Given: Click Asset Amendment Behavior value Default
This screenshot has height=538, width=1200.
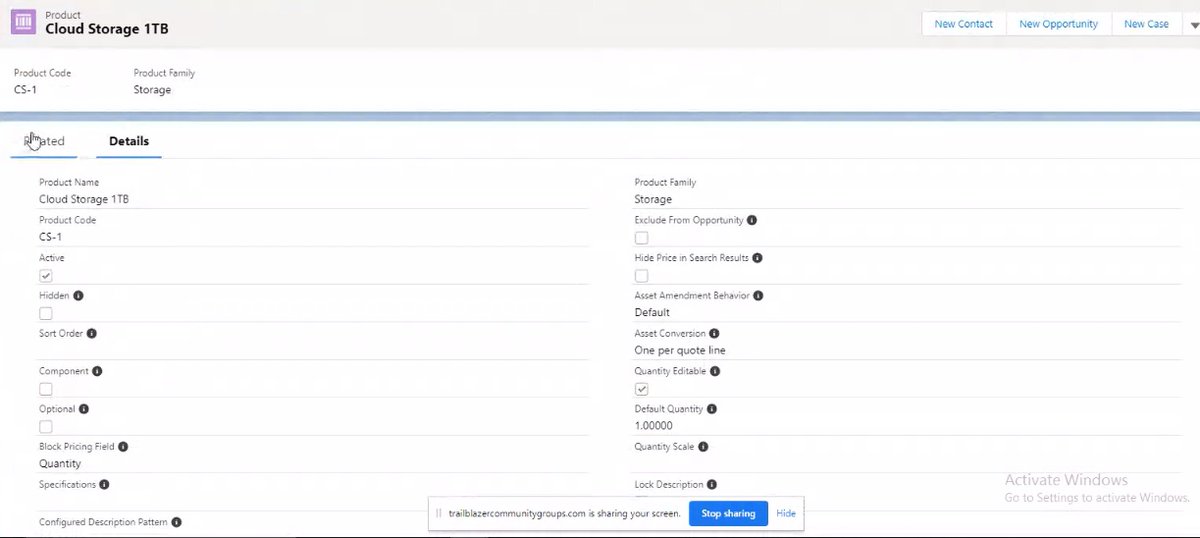Looking at the screenshot, I should pos(652,313).
